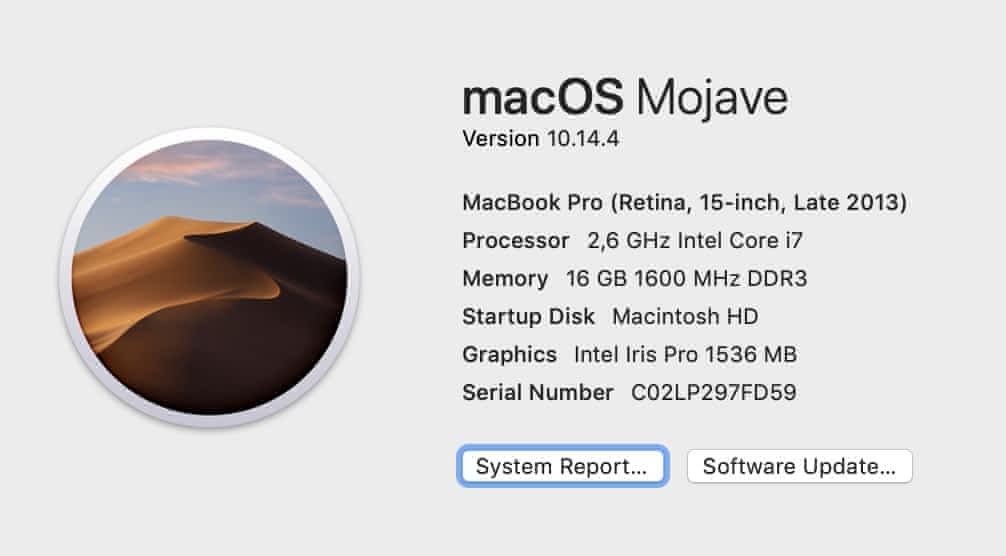The height and width of the screenshot is (556, 1006).
Task: Select the 2,6 GHz Intel Core i7 value
Action: point(695,241)
